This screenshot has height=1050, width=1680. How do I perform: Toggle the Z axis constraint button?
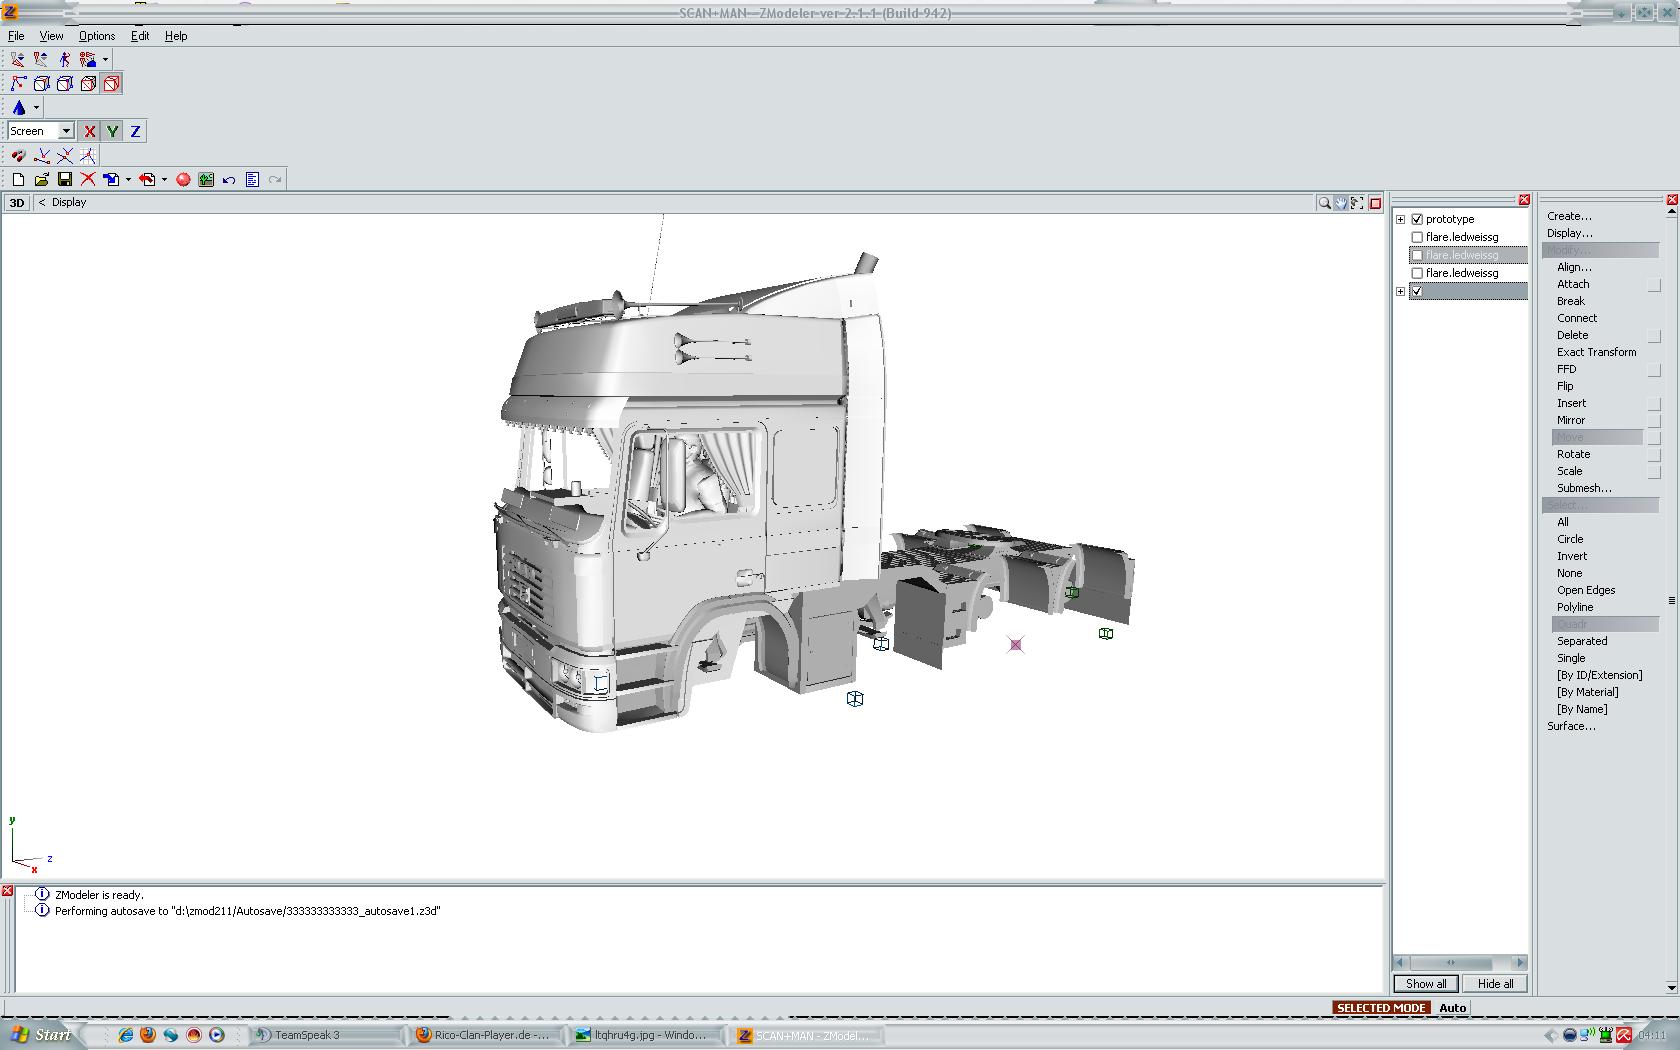click(135, 131)
